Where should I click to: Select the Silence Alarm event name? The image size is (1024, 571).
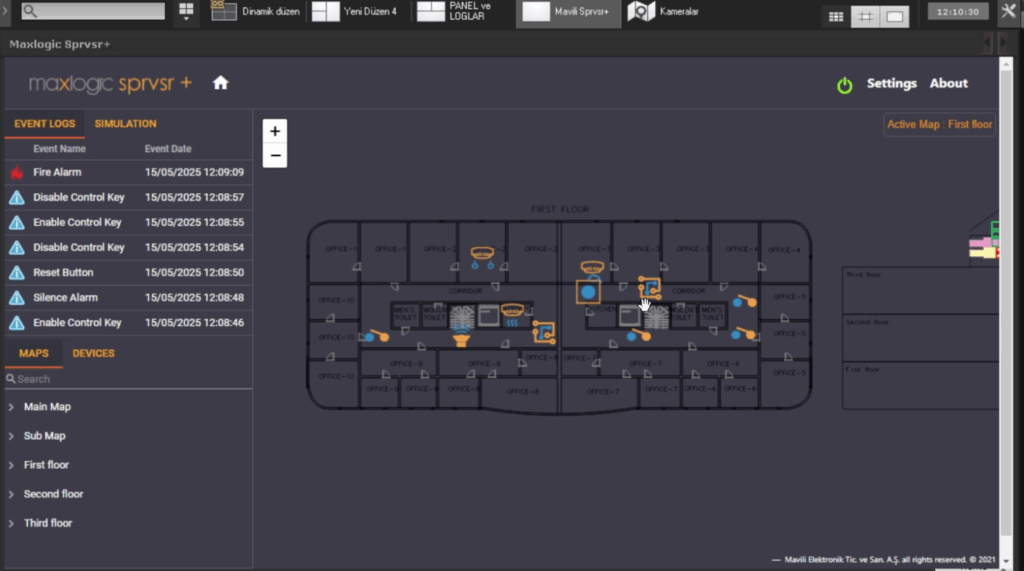(65, 297)
